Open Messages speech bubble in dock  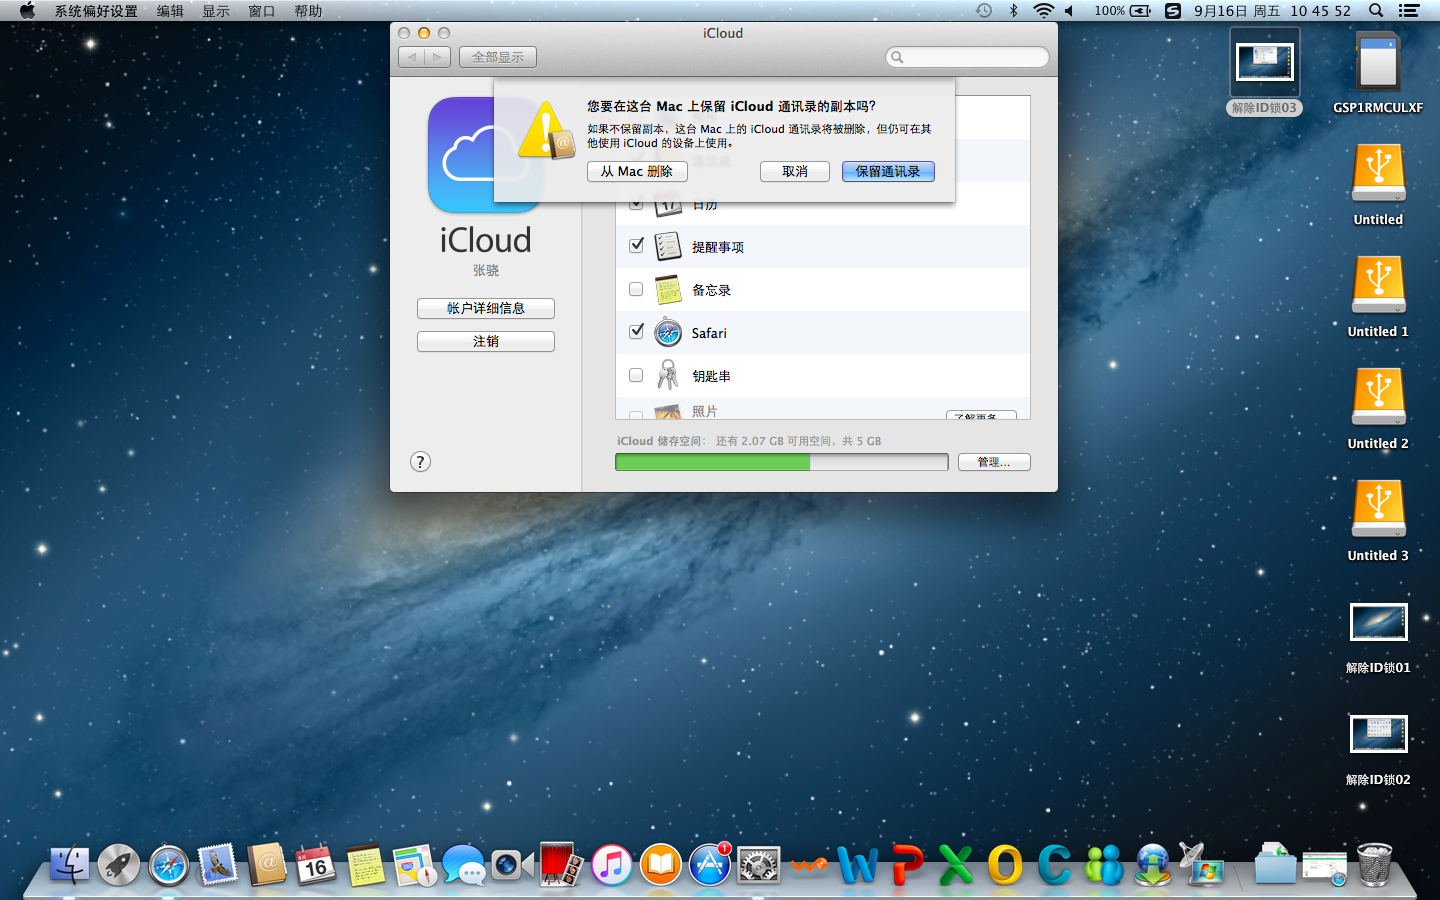click(x=464, y=865)
